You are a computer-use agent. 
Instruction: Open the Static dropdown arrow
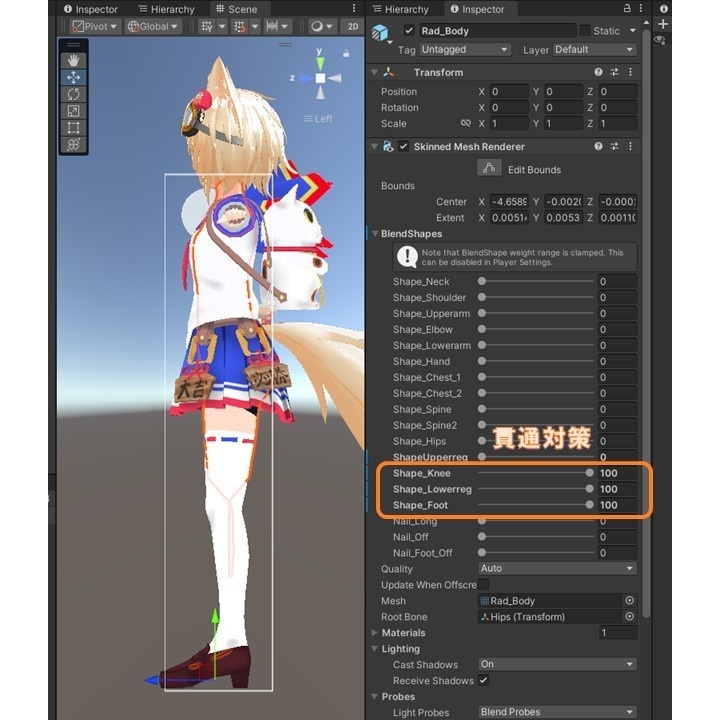click(633, 30)
